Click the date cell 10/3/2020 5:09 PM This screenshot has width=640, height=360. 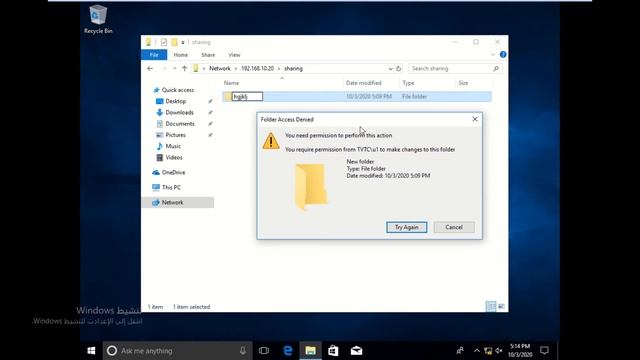[x=369, y=97]
